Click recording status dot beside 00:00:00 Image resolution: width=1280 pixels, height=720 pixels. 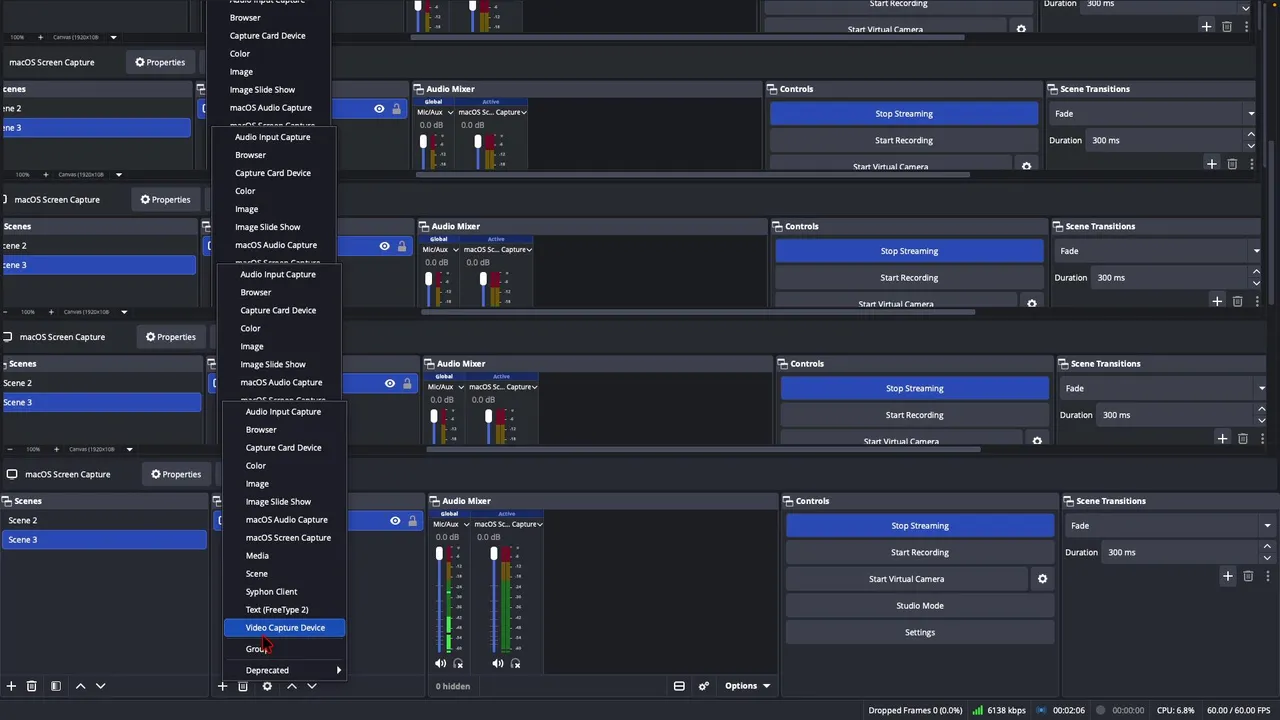click(x=1100, y=710)
